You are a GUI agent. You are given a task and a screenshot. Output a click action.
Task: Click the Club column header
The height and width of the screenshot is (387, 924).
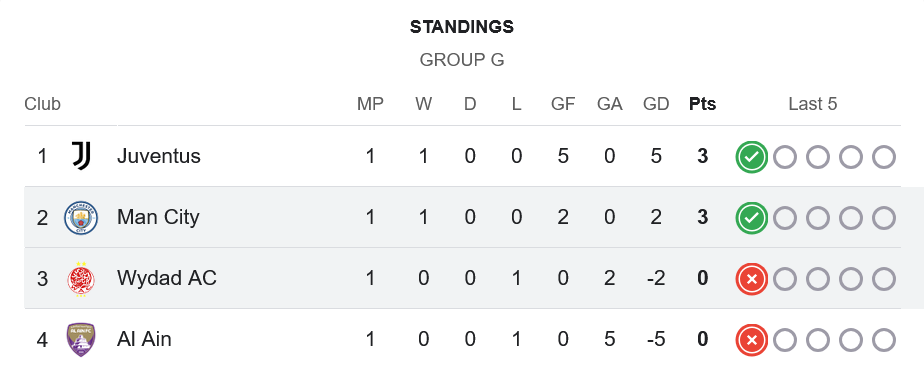point(42,104)
